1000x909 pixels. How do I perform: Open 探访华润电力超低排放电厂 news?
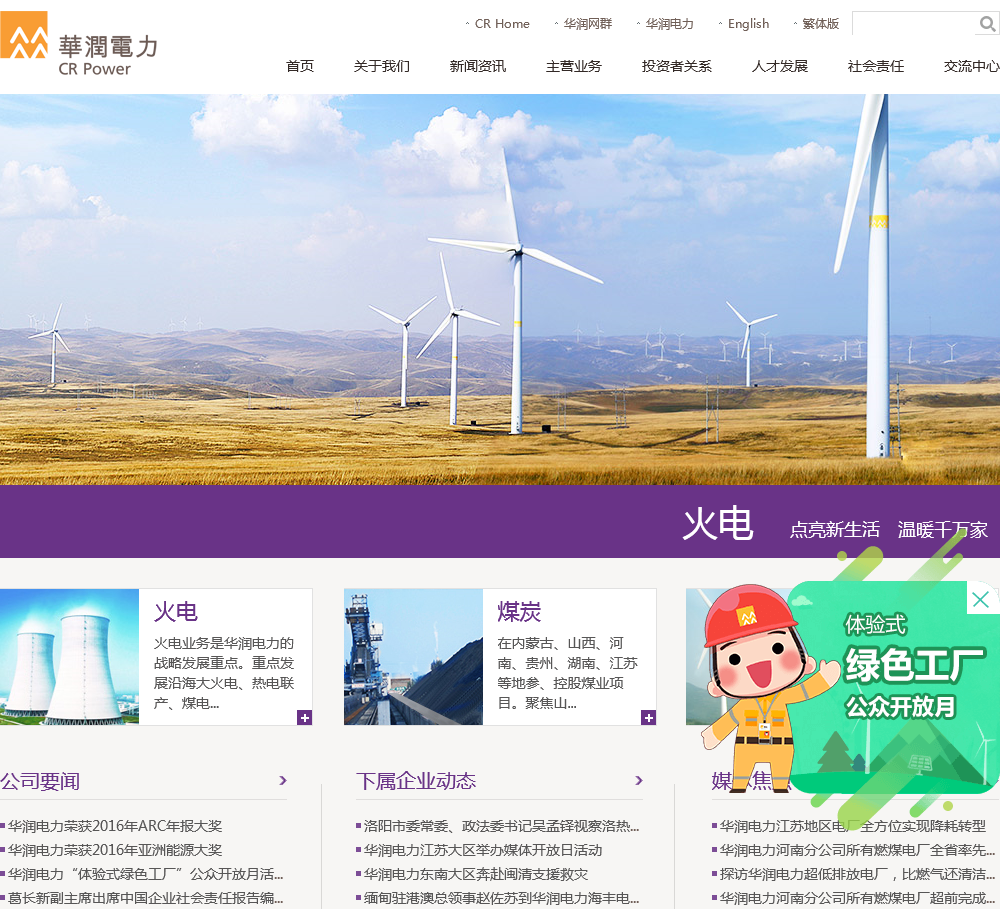(x=857, y=874)
